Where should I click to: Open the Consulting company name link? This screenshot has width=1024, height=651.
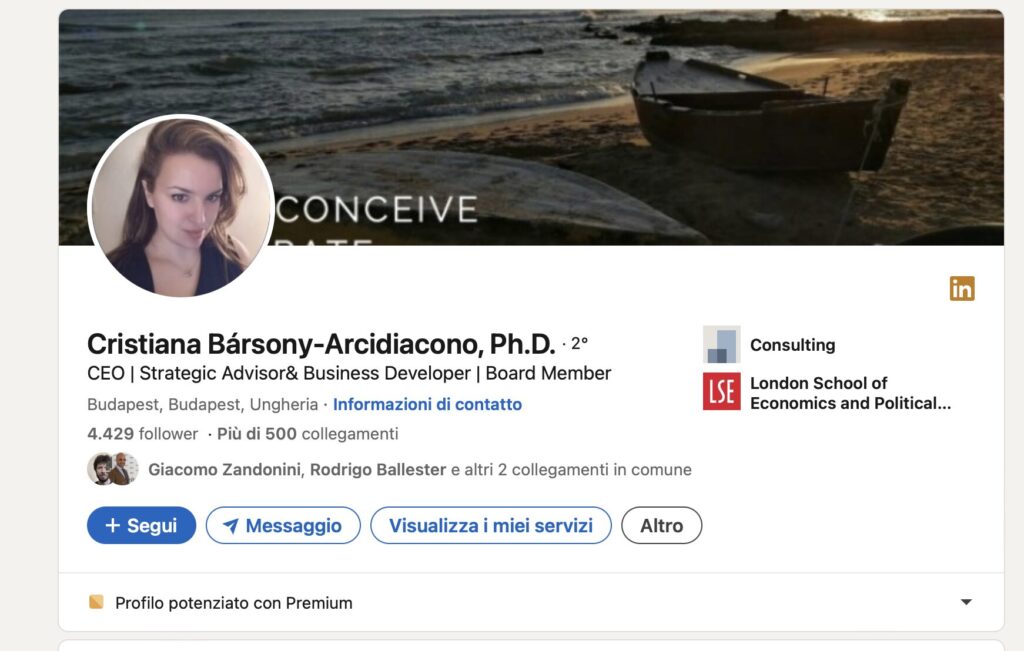tap(792, 345)
